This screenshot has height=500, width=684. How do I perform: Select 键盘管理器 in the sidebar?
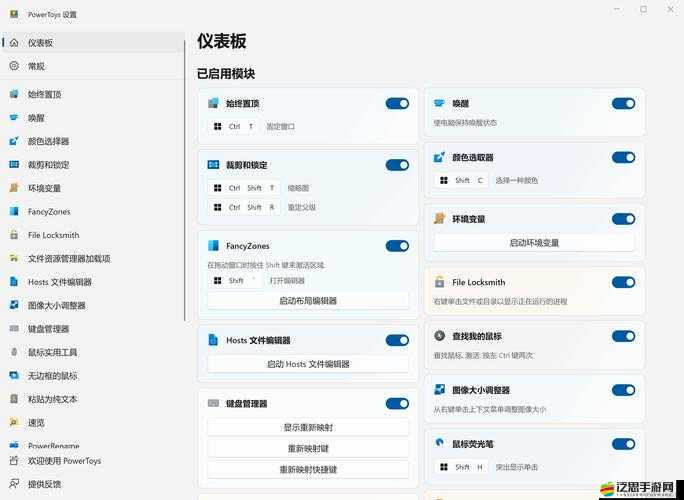[x=93, y=329]
